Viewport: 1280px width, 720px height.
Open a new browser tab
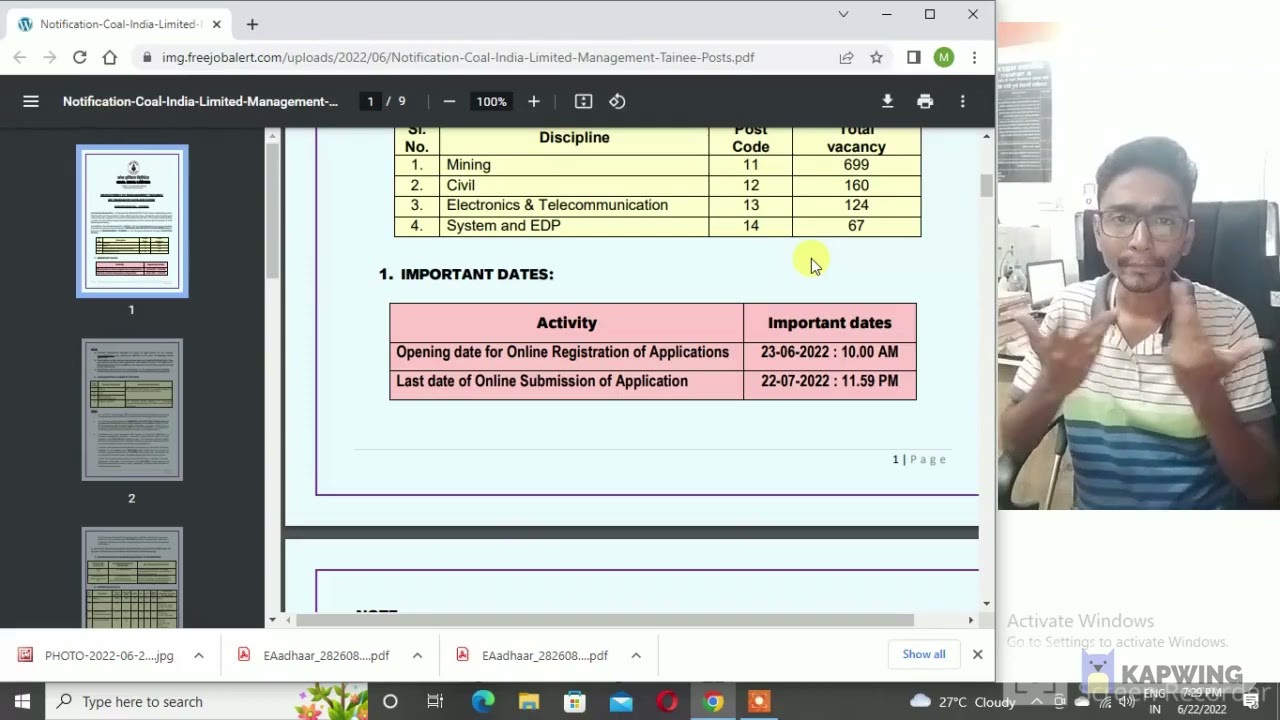(x=252, y=24)
